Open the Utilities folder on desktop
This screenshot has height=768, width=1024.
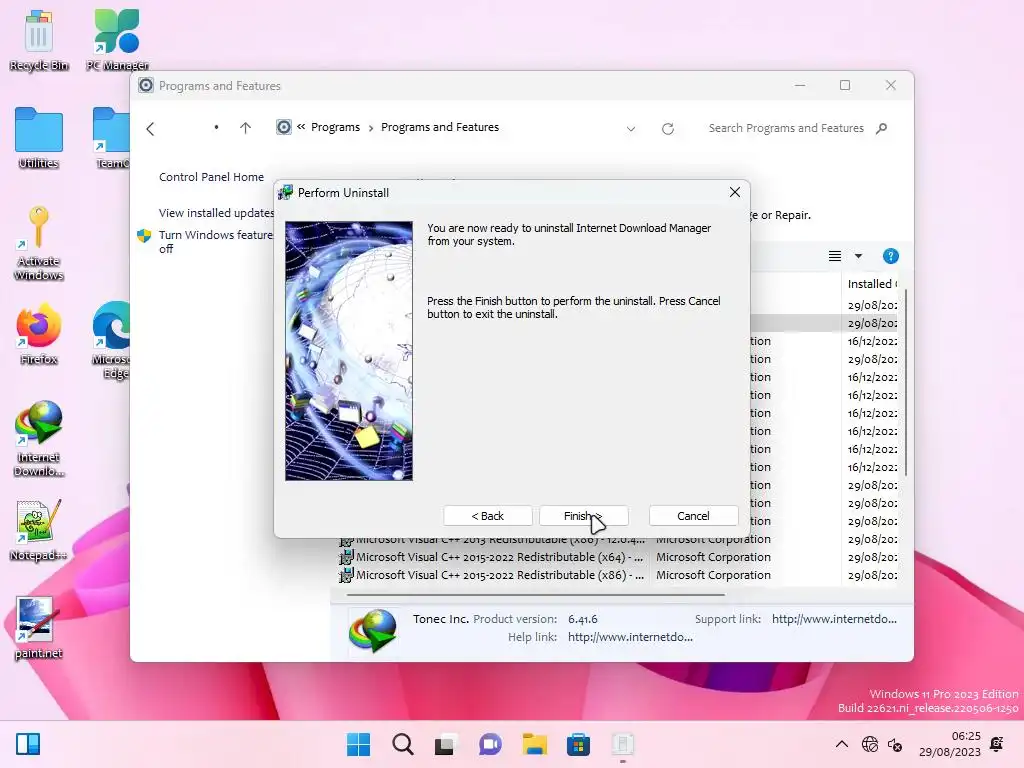(x=39, y=138)
